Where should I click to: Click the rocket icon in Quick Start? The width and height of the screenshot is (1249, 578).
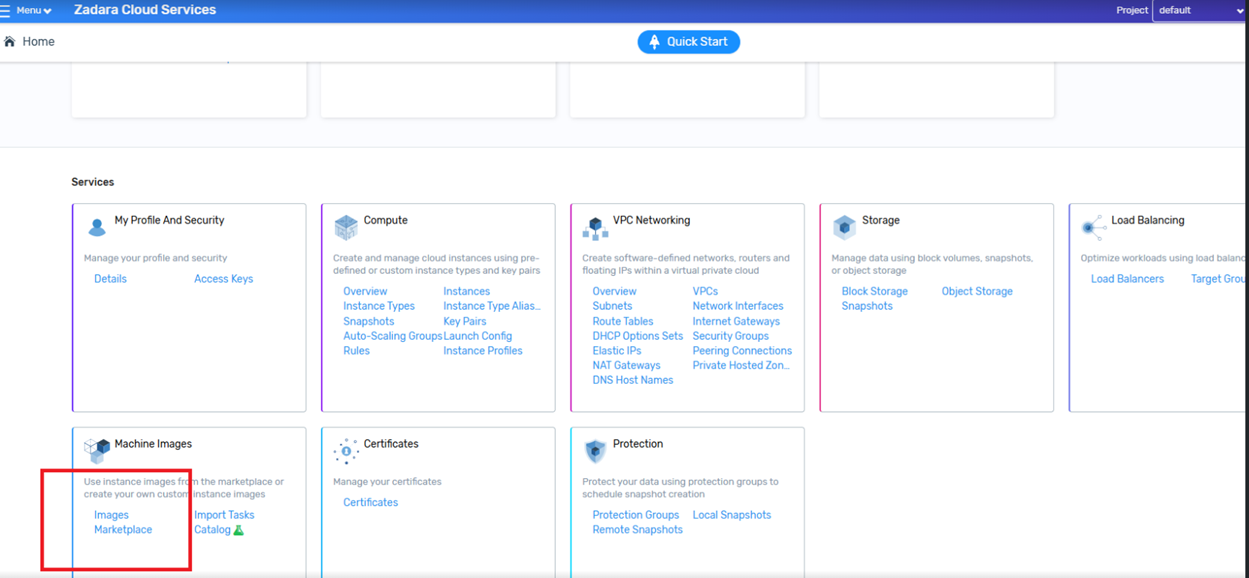[x=655, y=42]
